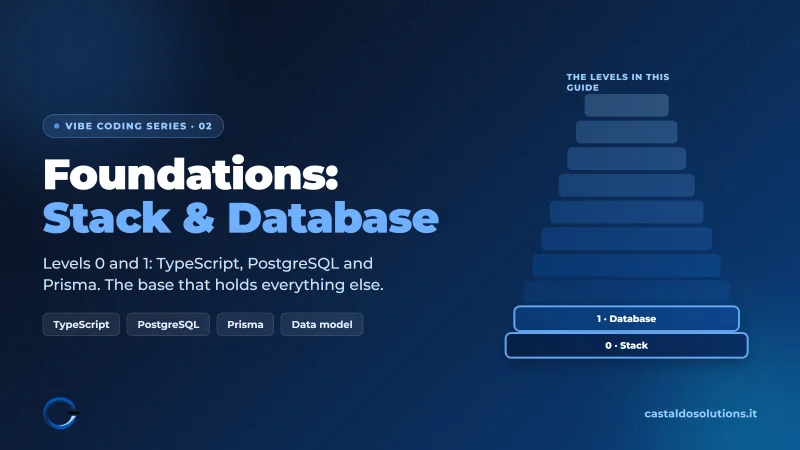Select the fourth pyramid bar from the top
The width and height of the screenshot is (800, 450).
coord(627,185)
